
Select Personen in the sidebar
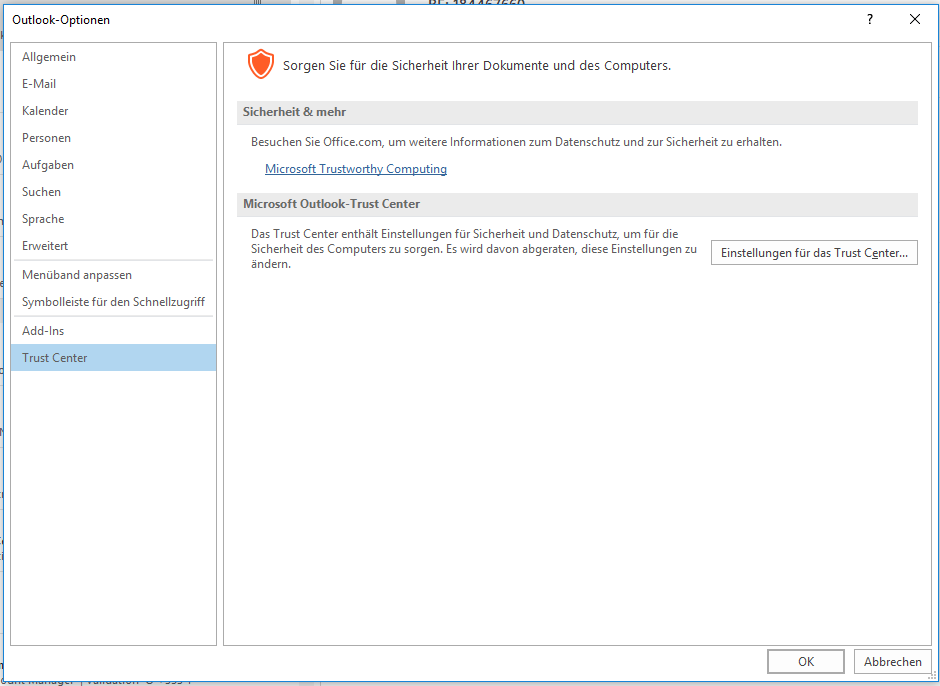[x=46, y=138]
